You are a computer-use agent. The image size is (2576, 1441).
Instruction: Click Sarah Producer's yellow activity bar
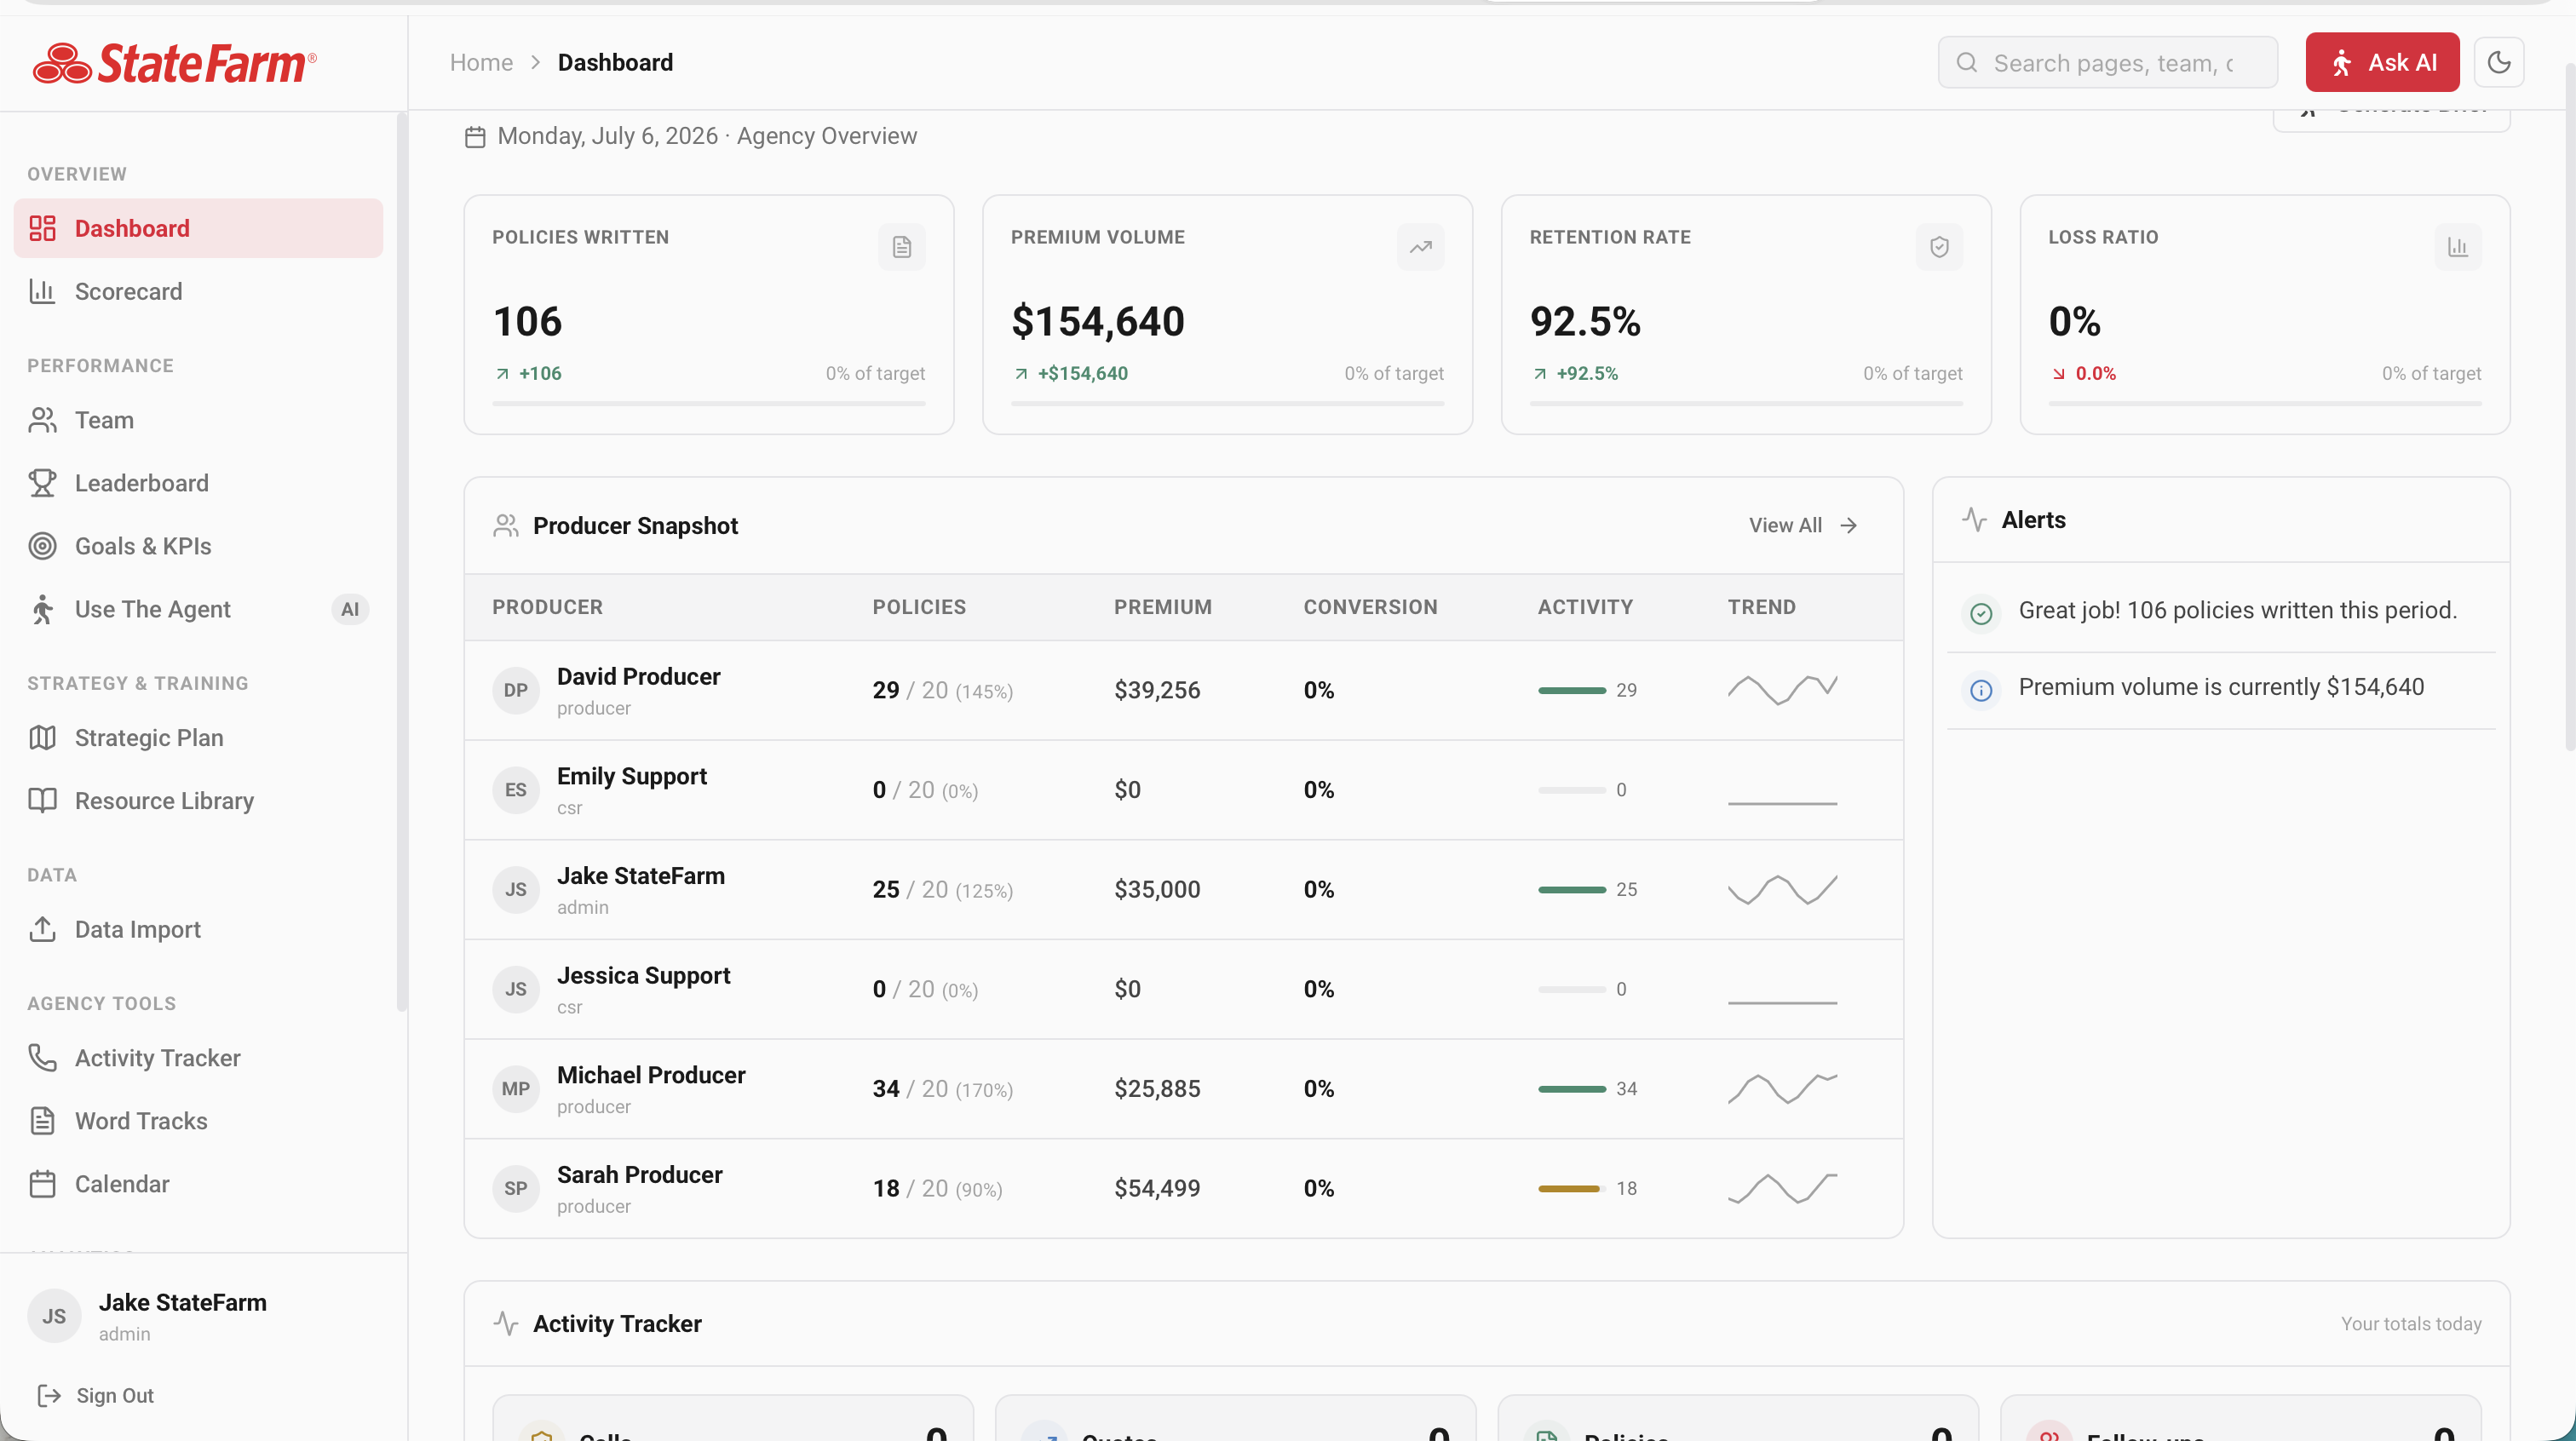(1571, 1188)
